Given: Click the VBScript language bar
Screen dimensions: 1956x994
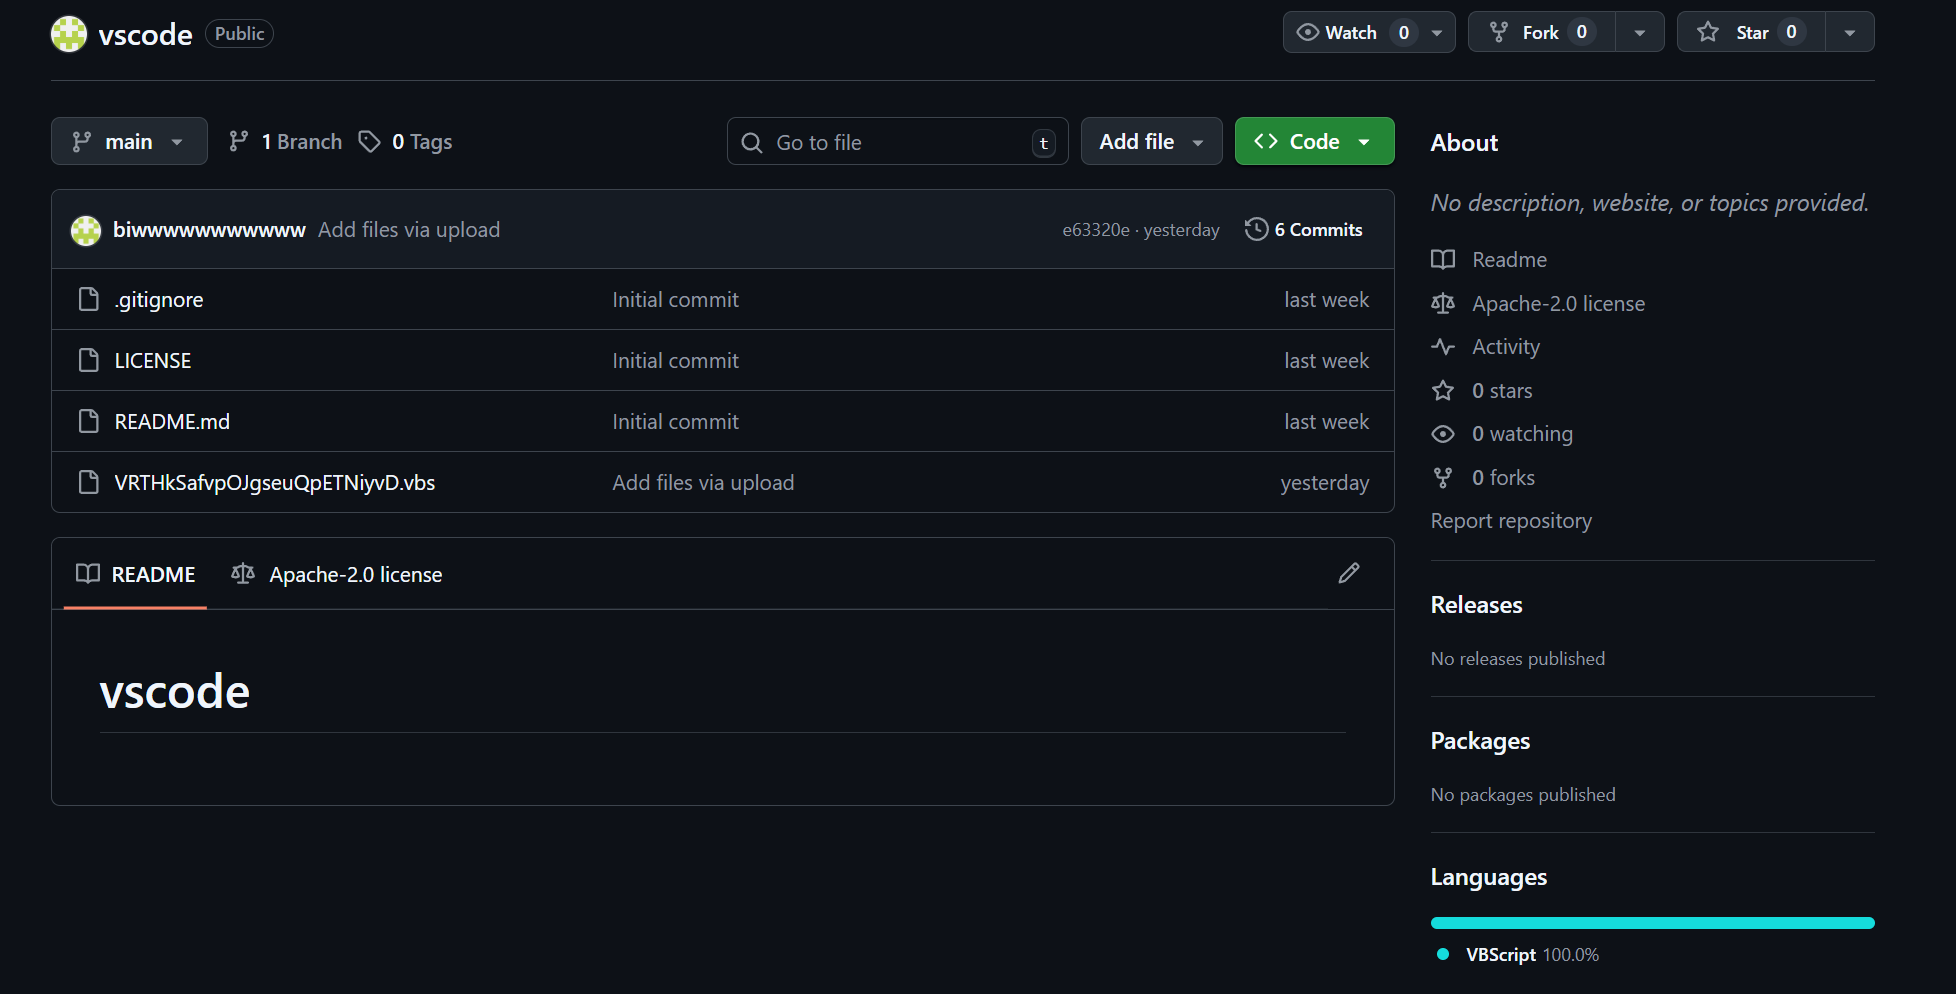Looking at the screenshot, I should [x=1652, y=922].
